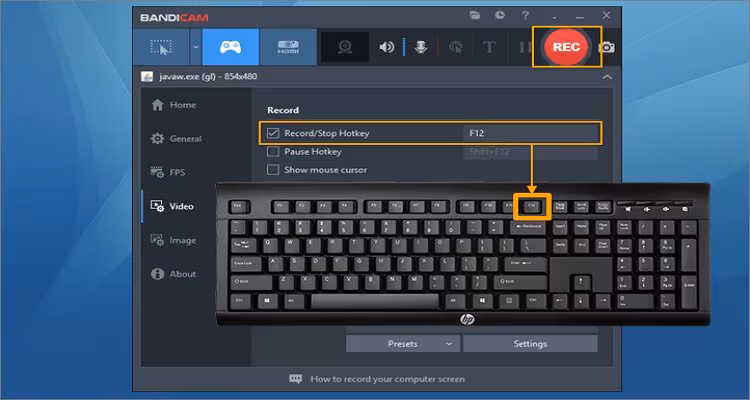Open How to record your computer screen link
Viewport: 750px width, 400px height.
click(387, 379)
